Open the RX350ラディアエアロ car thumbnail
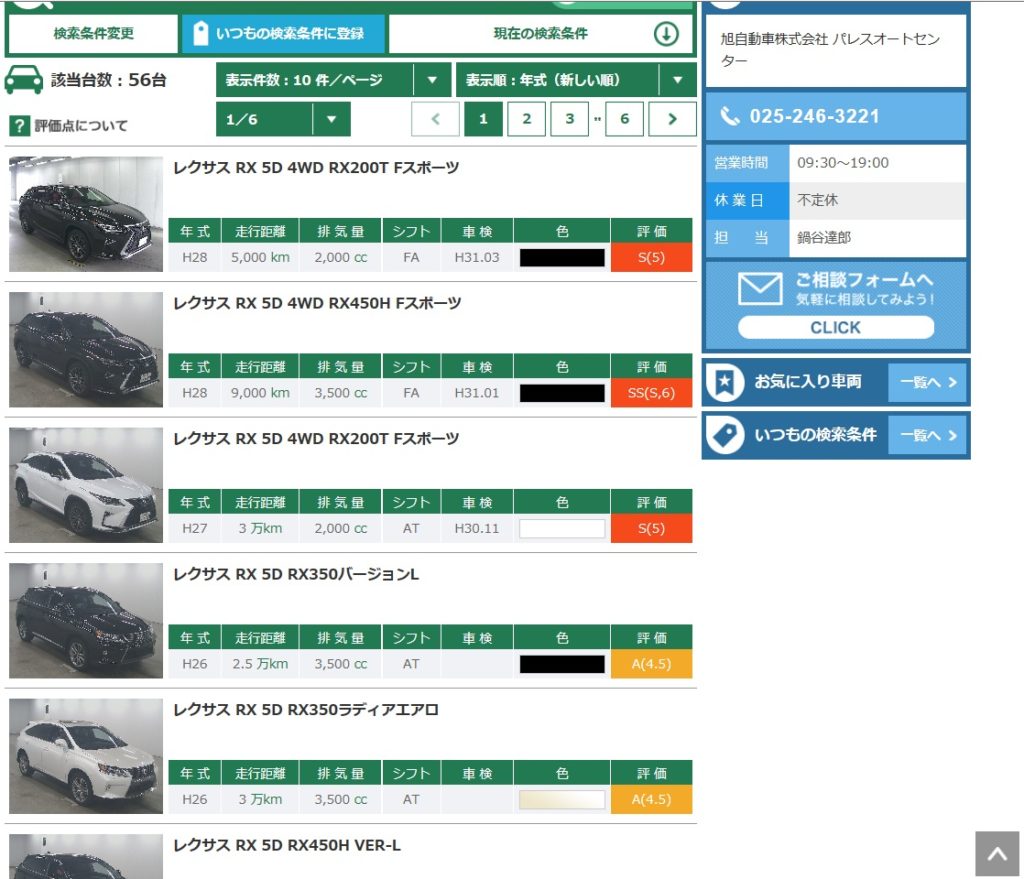The width and height of the screenshot is (1024, 879). click(x=86, y=756)
